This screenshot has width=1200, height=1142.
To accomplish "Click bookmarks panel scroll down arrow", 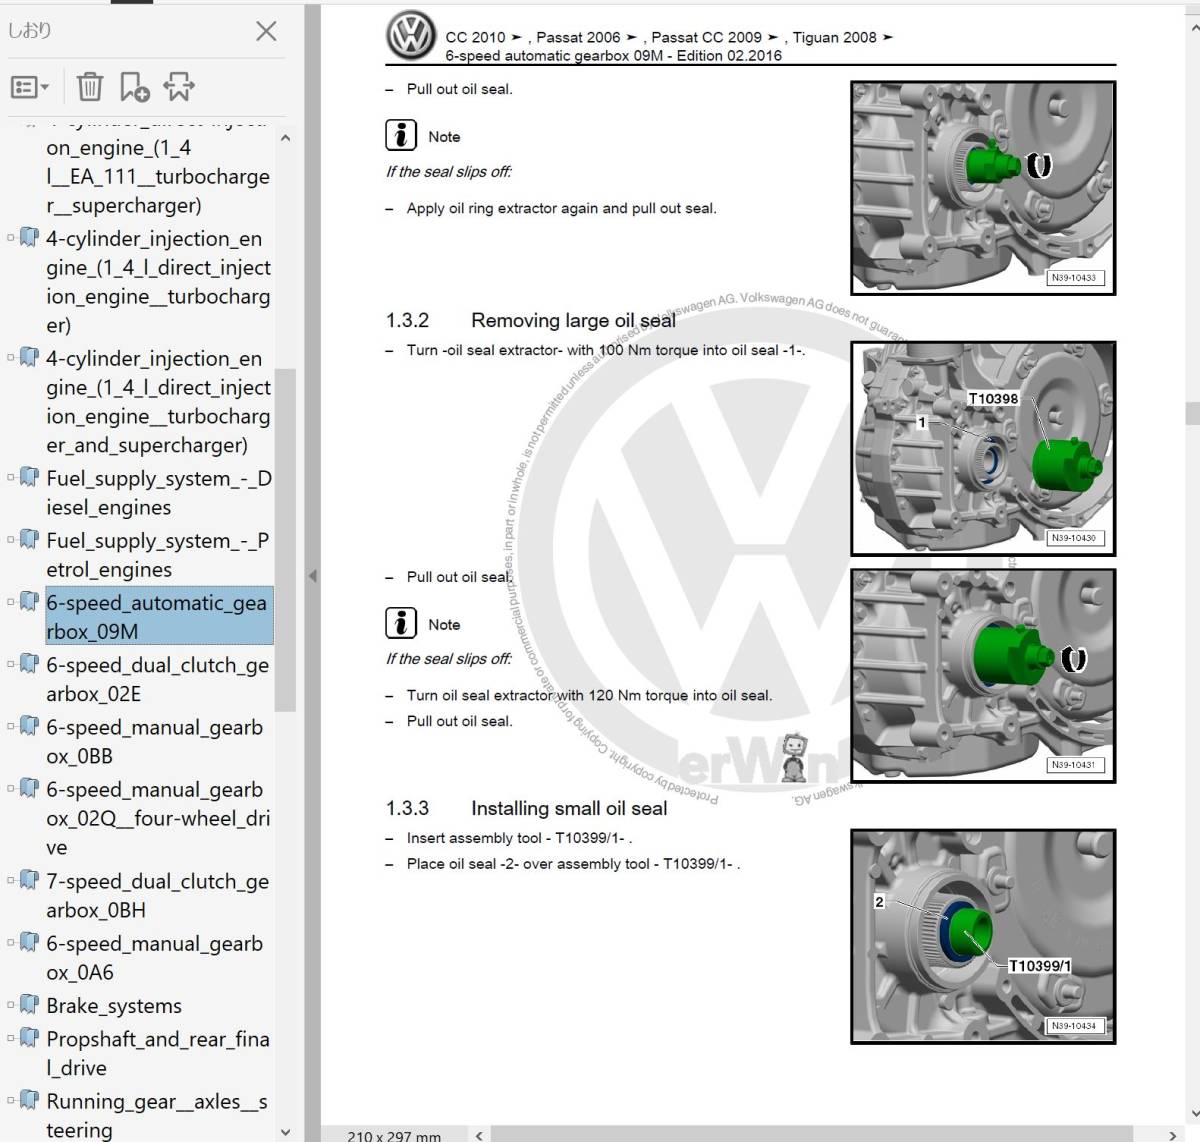I will tap(286, 1131).
